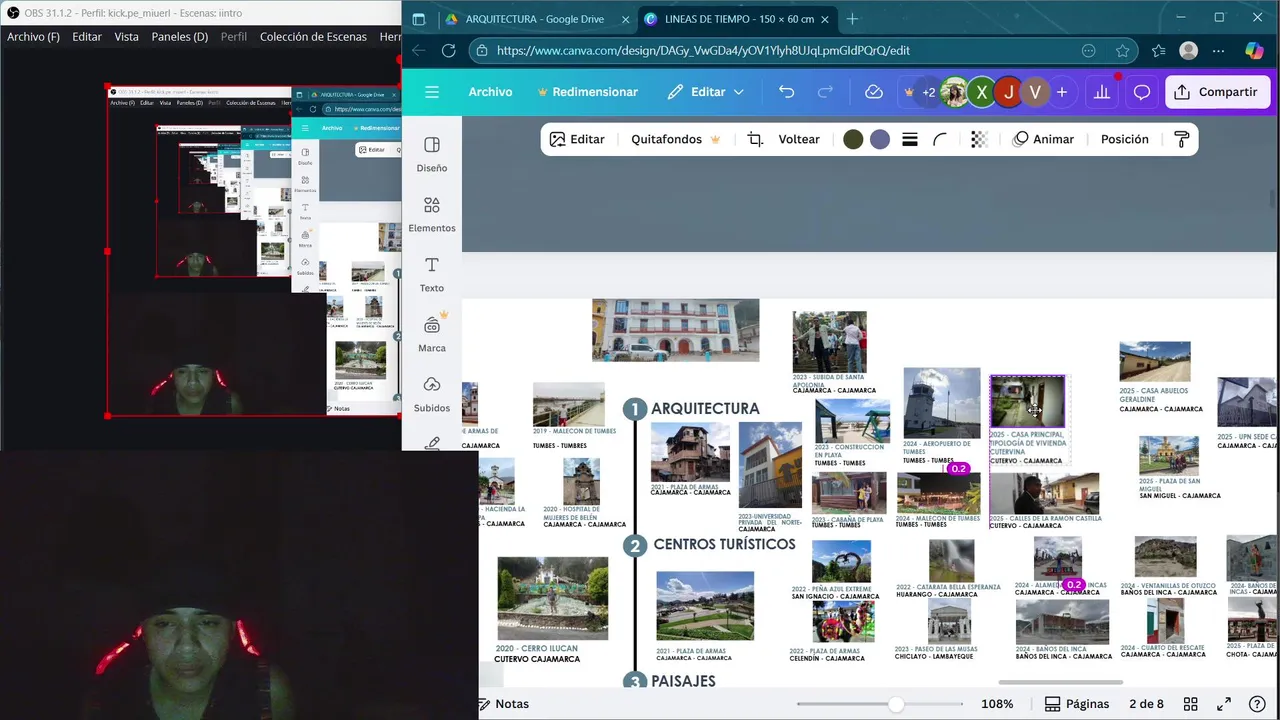Open the Subidos uploads panel

(432, 395)
